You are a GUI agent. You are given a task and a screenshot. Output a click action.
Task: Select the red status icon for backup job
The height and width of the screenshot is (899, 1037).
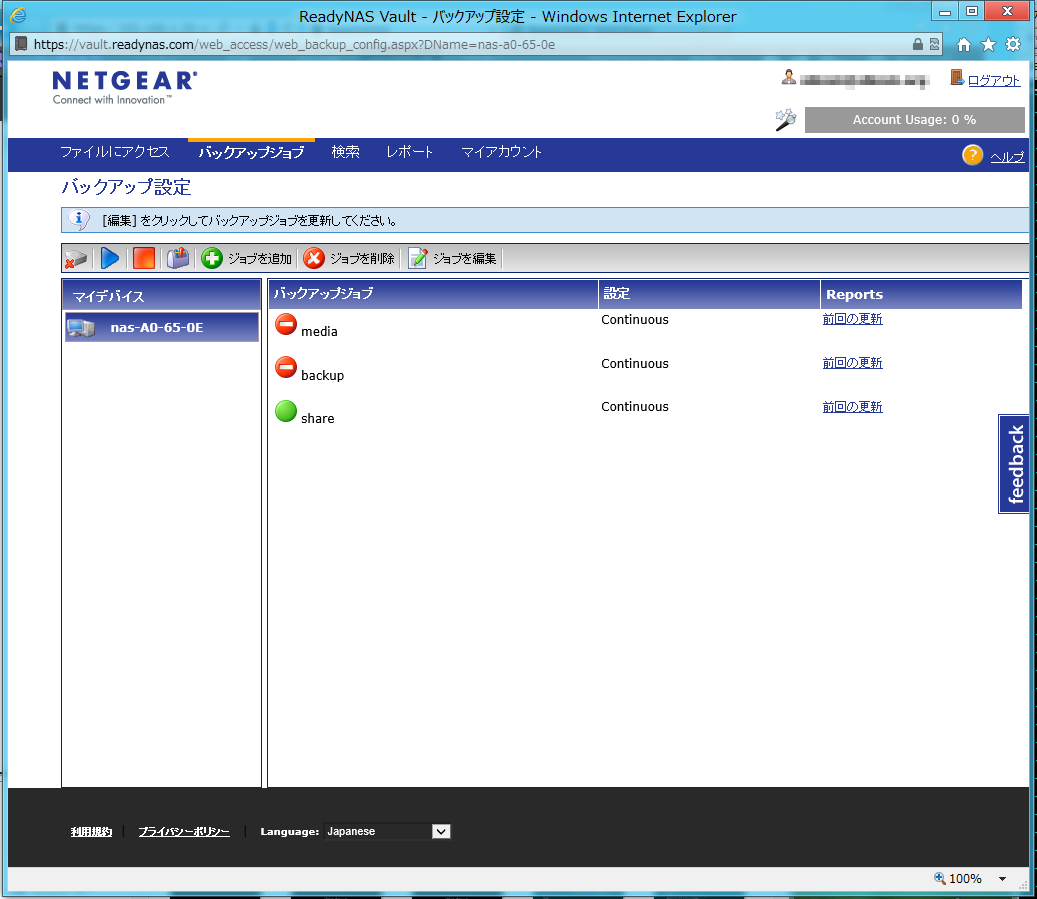pyautogui.click(x=286, y=368)
